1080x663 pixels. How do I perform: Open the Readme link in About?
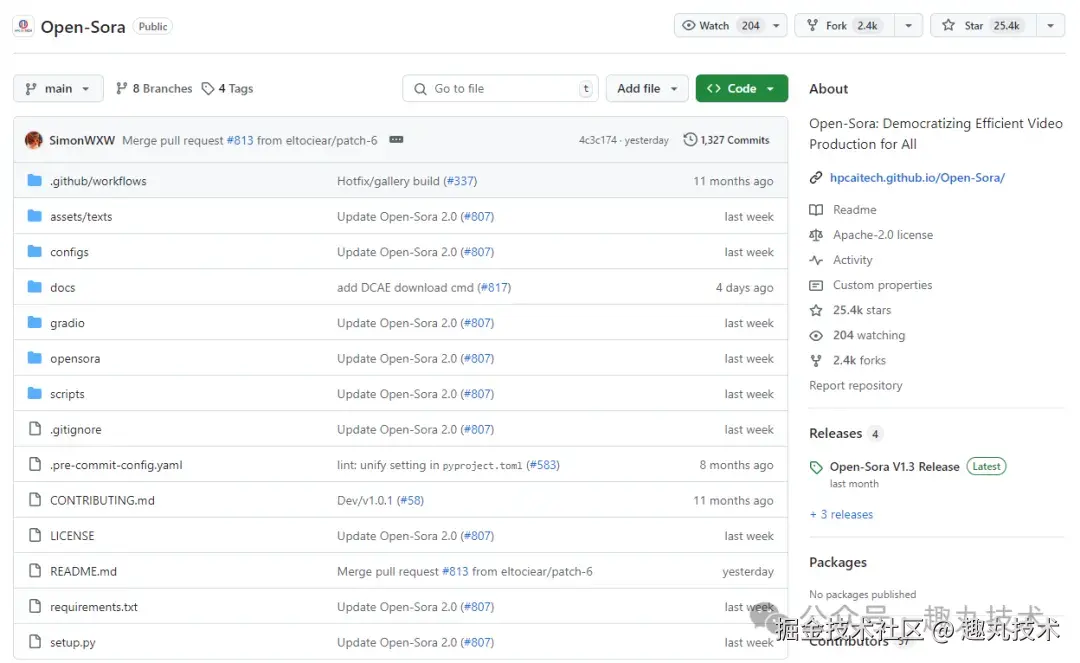(854, 209)
